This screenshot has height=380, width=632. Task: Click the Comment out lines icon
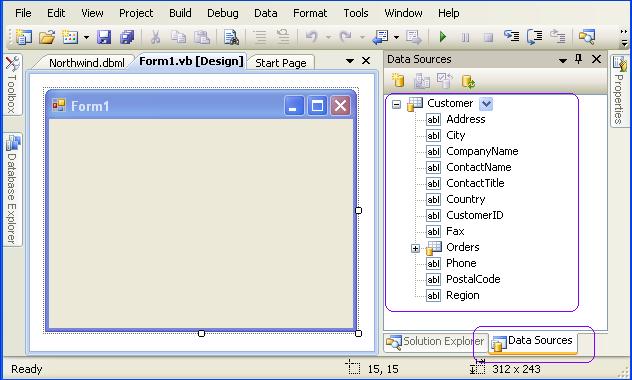[x=260, y=37]
